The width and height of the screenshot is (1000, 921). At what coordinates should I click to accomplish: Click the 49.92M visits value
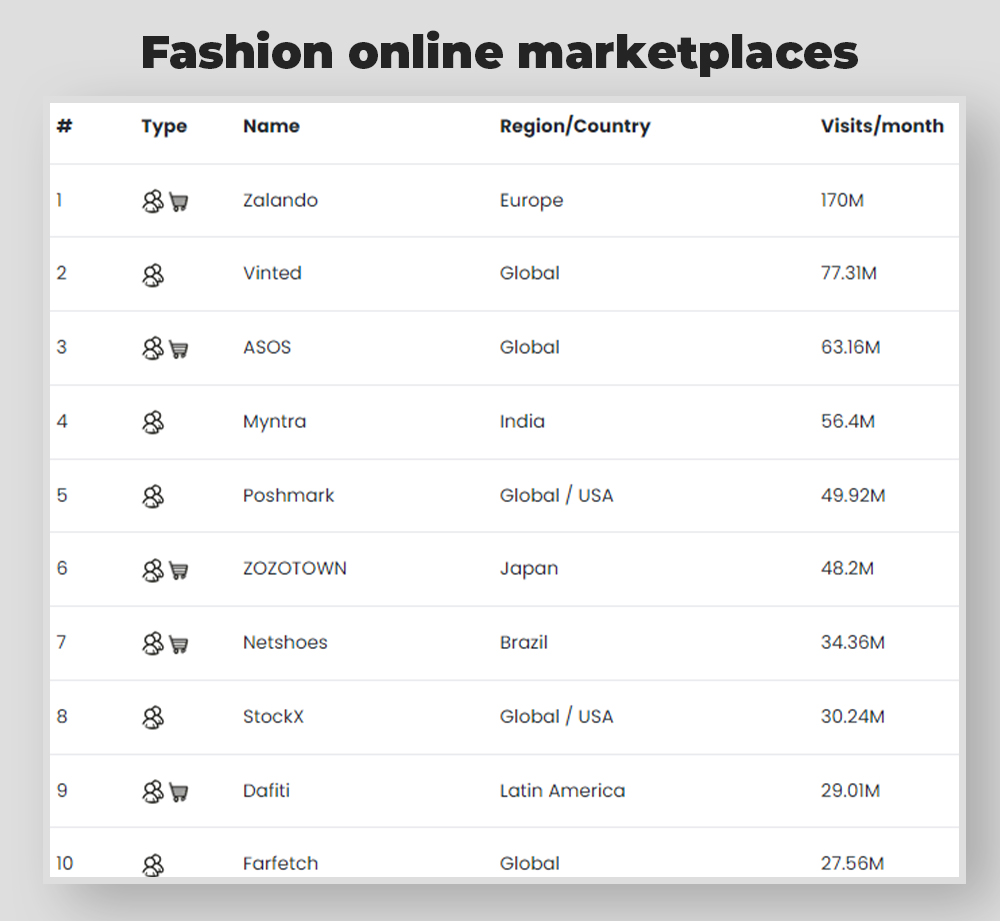coord(853,496)
